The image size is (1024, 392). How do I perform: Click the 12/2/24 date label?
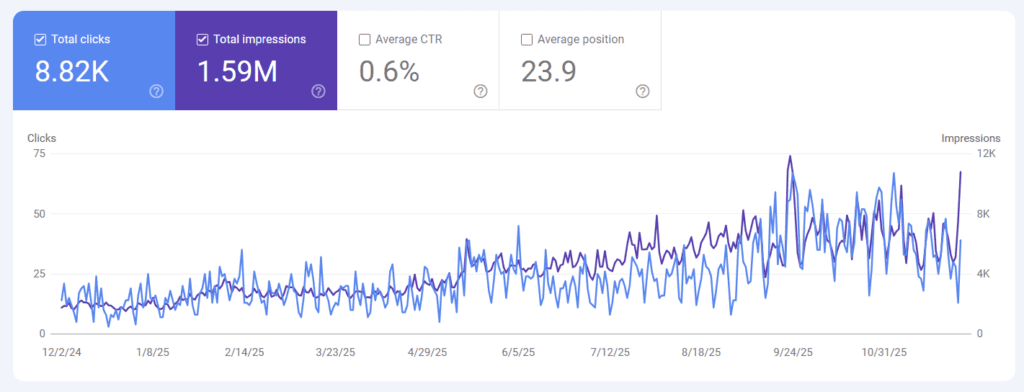coord(61,352)
